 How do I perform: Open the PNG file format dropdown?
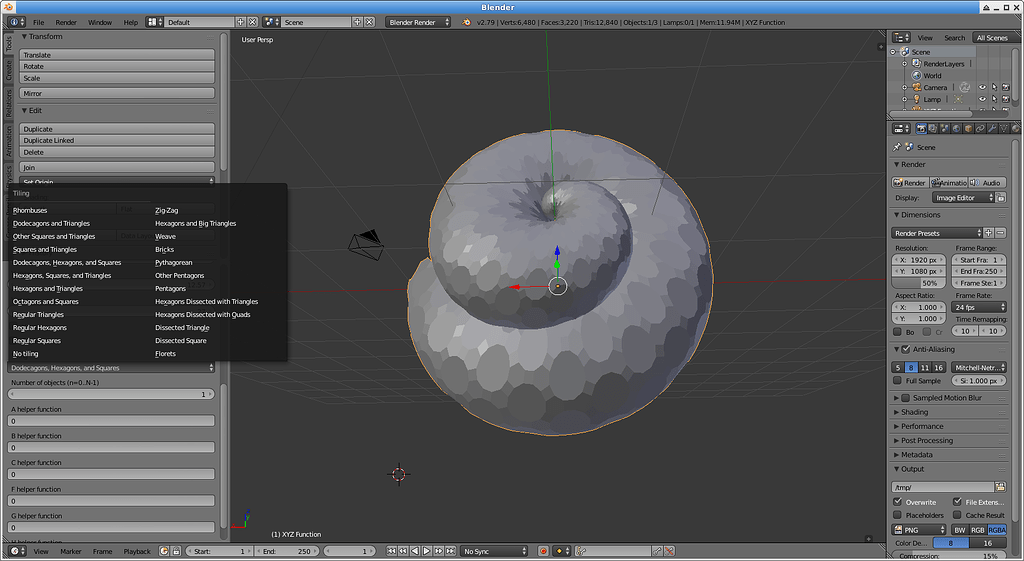pos(920,530)
